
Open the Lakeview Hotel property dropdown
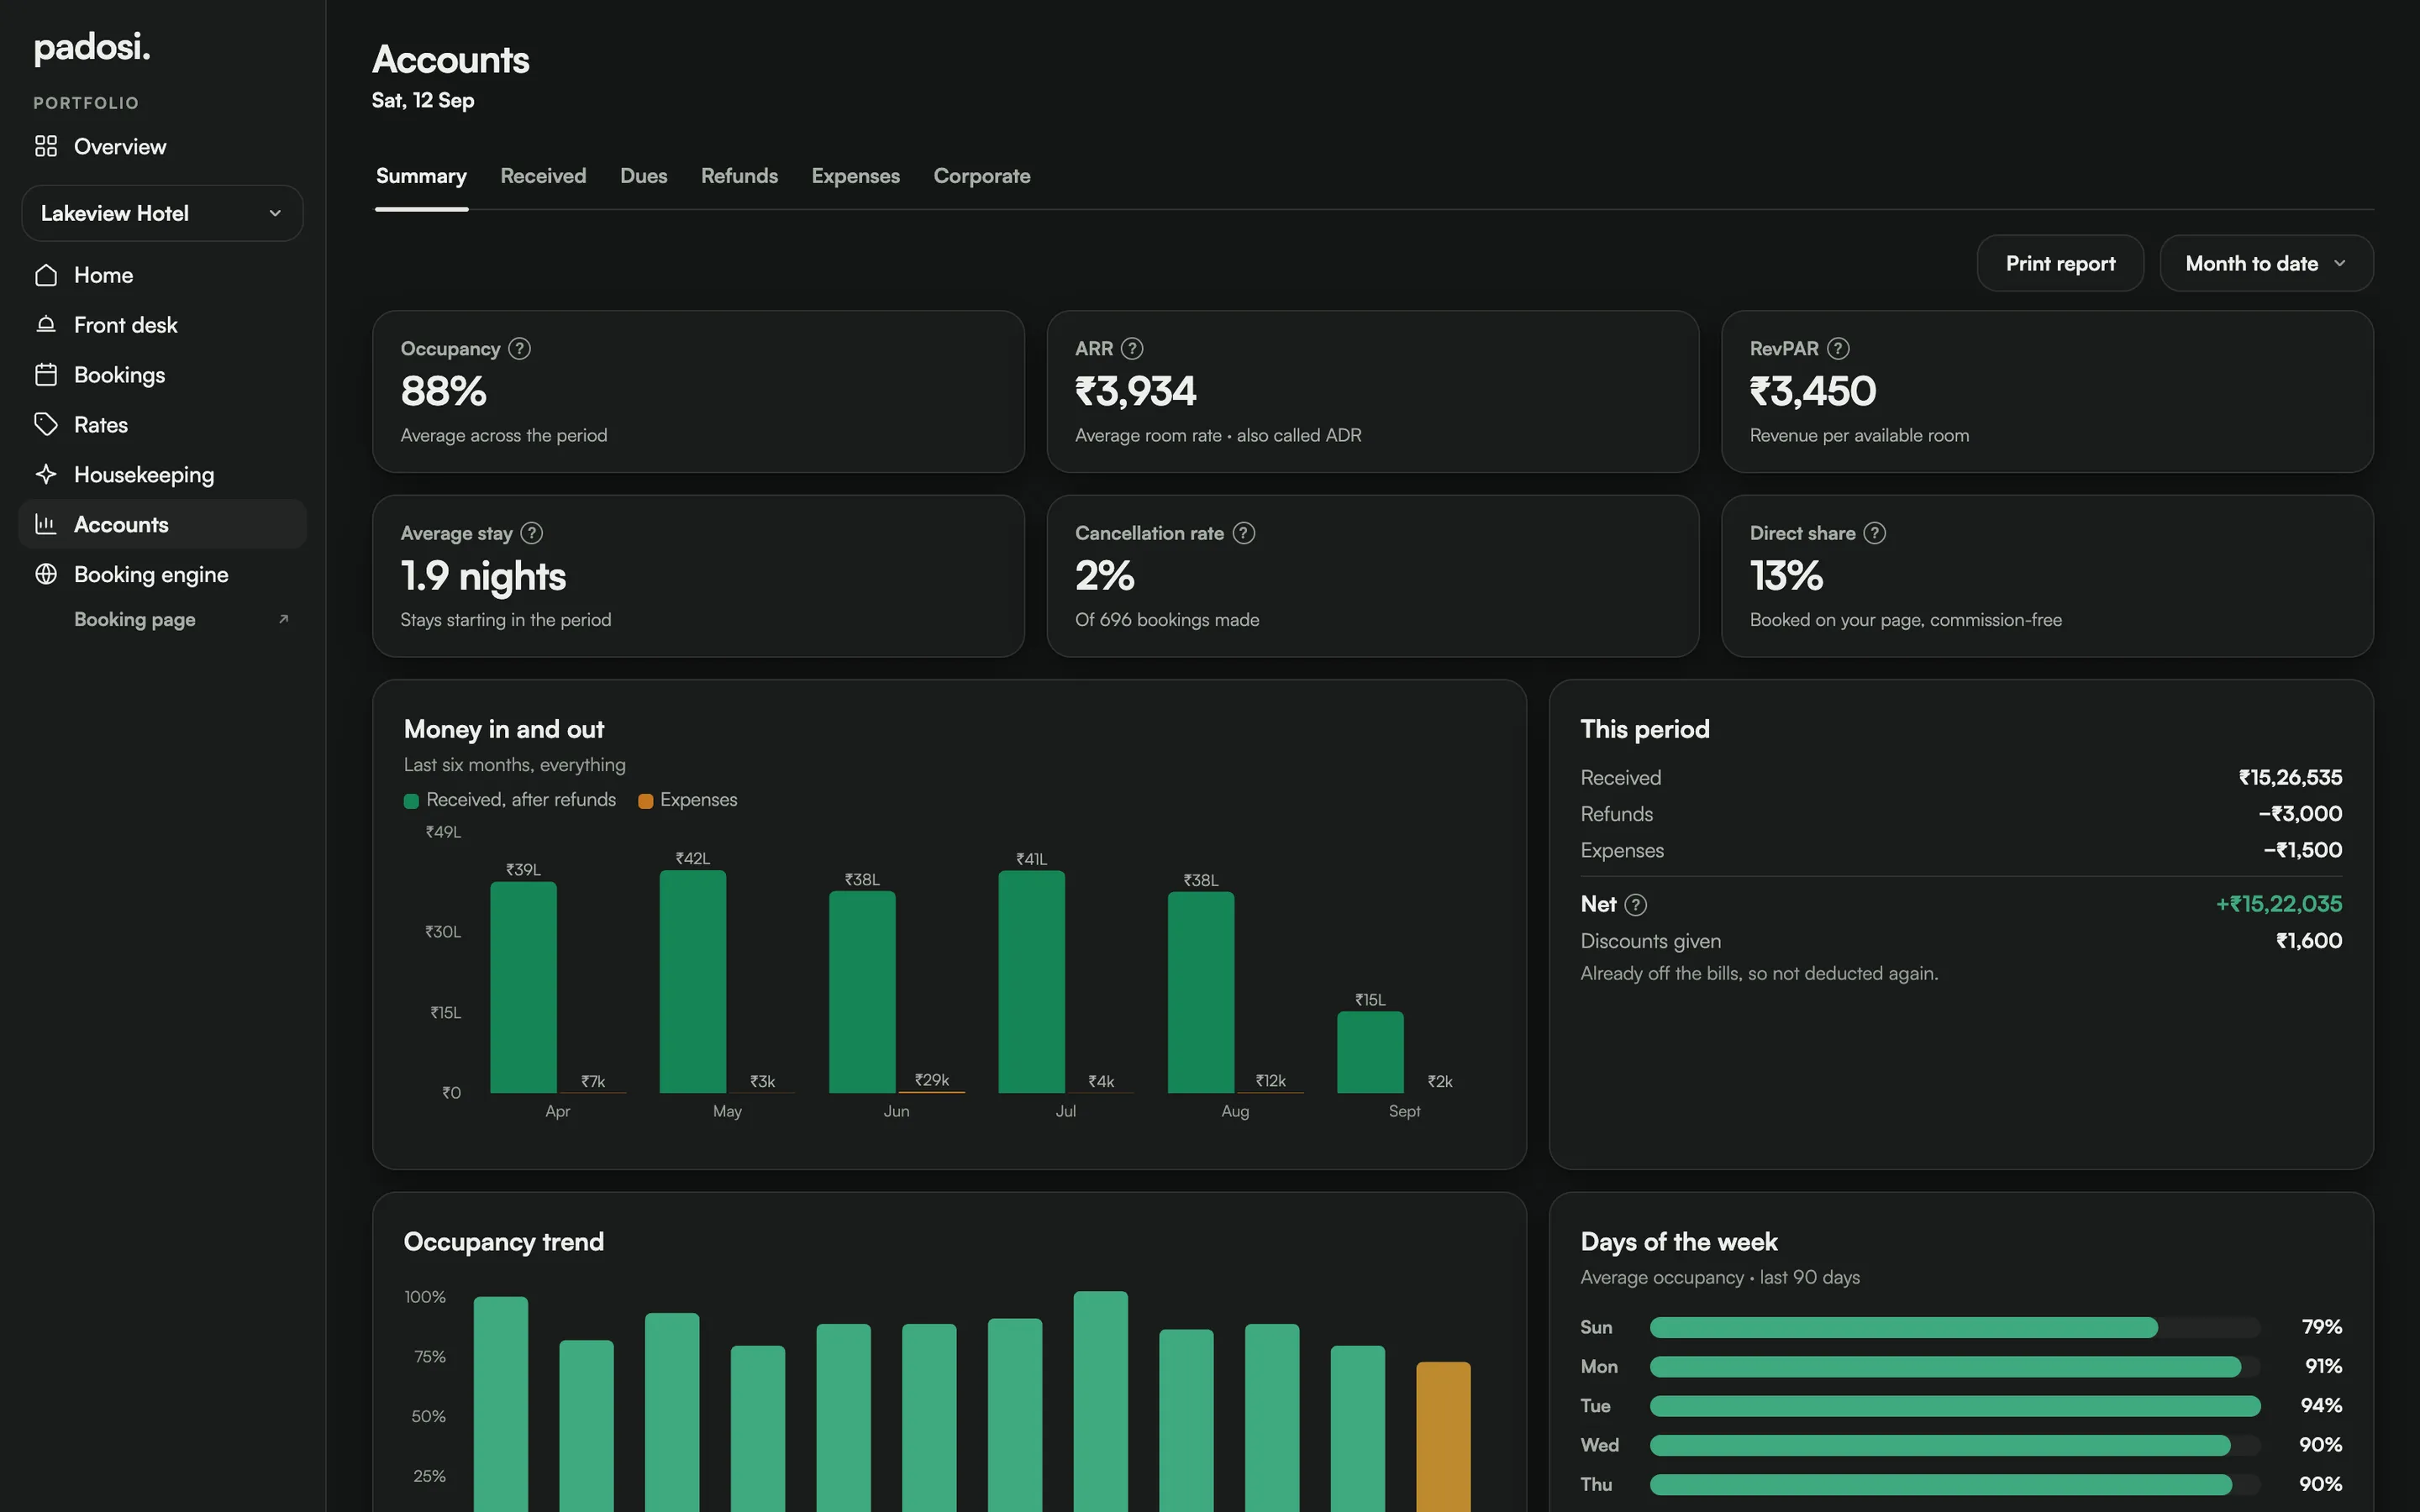pos(162,213)
